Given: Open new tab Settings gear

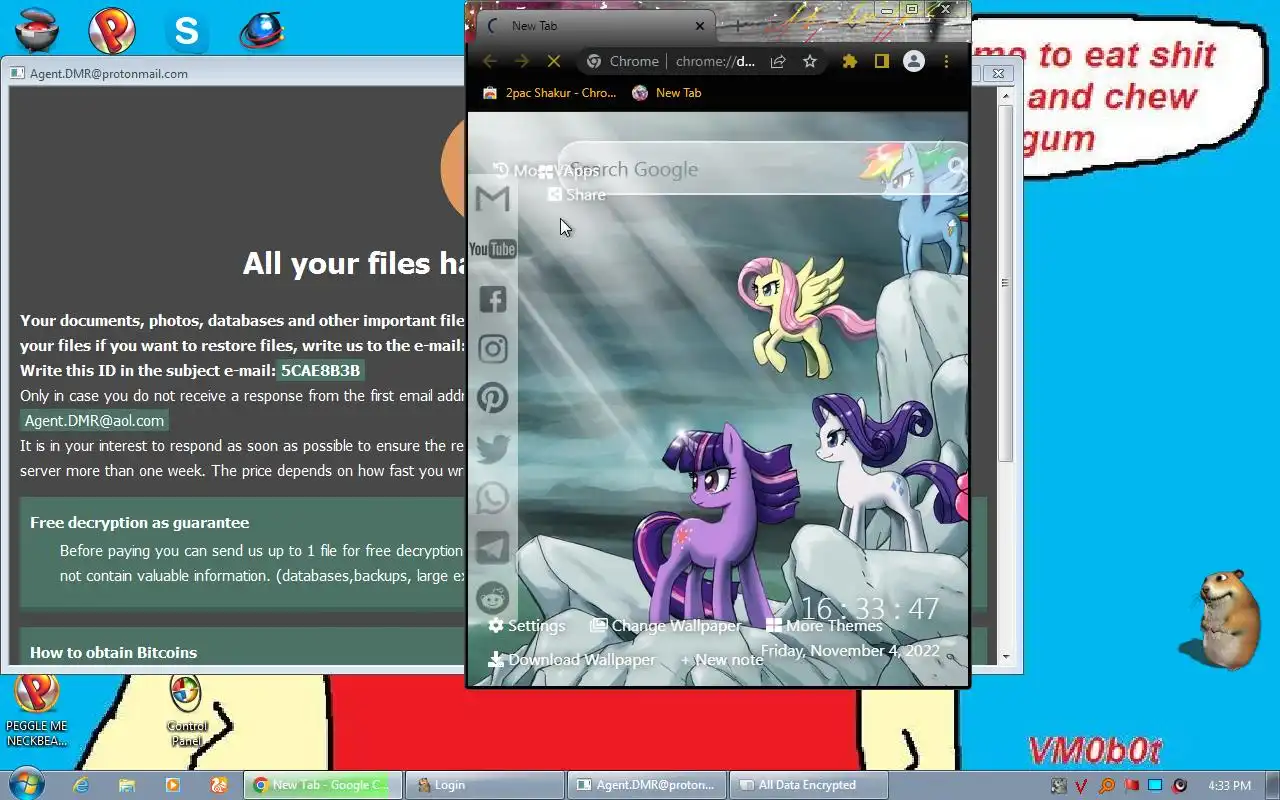Looking at the screenshot, I should pos(527,626).
